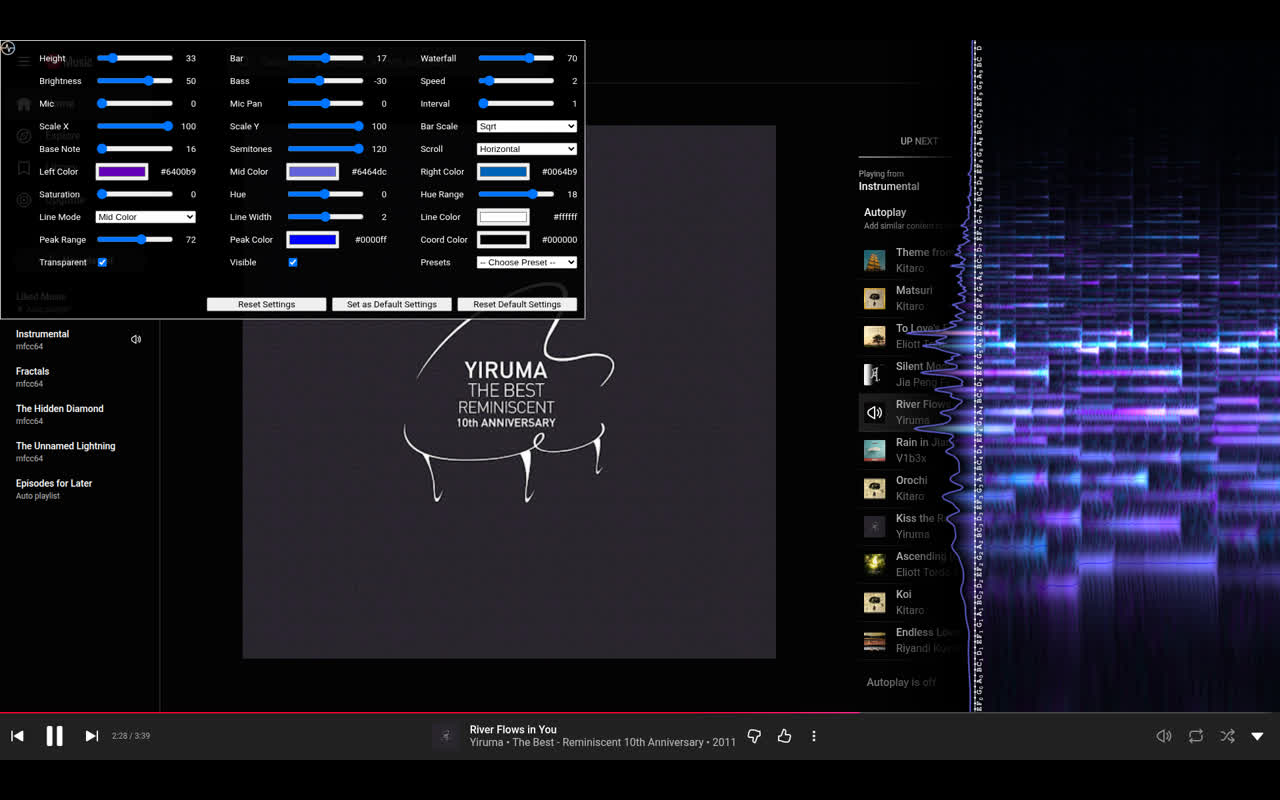Click Reset Default Settings button

point(517,304)
